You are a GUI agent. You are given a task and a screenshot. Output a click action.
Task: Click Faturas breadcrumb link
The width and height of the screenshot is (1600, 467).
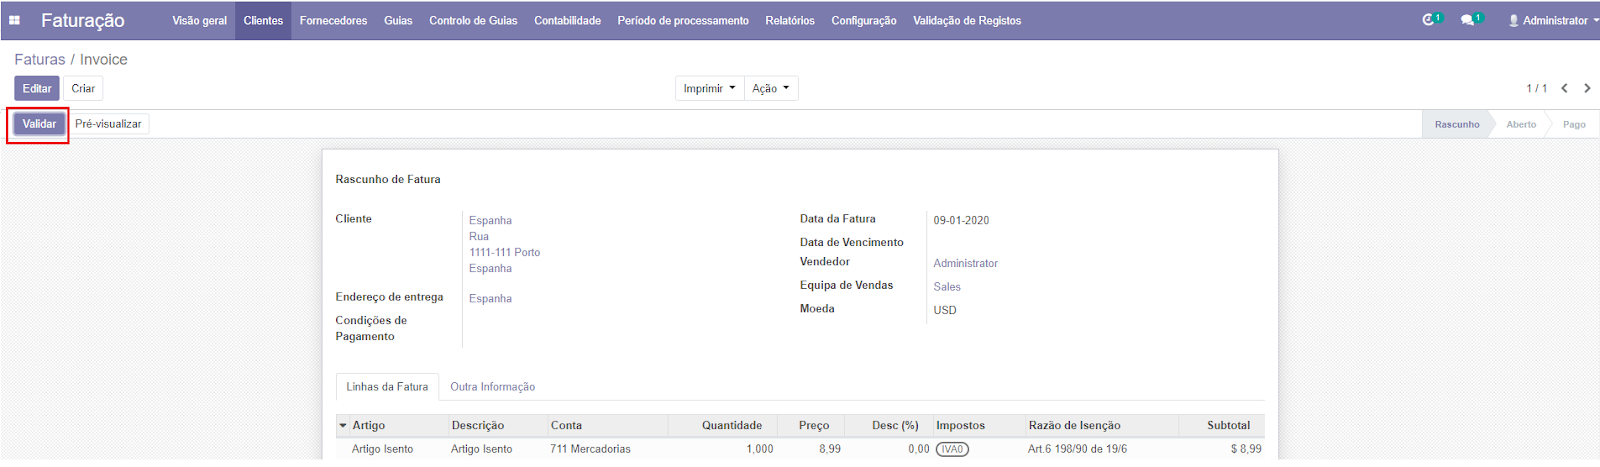pos(39,59)
